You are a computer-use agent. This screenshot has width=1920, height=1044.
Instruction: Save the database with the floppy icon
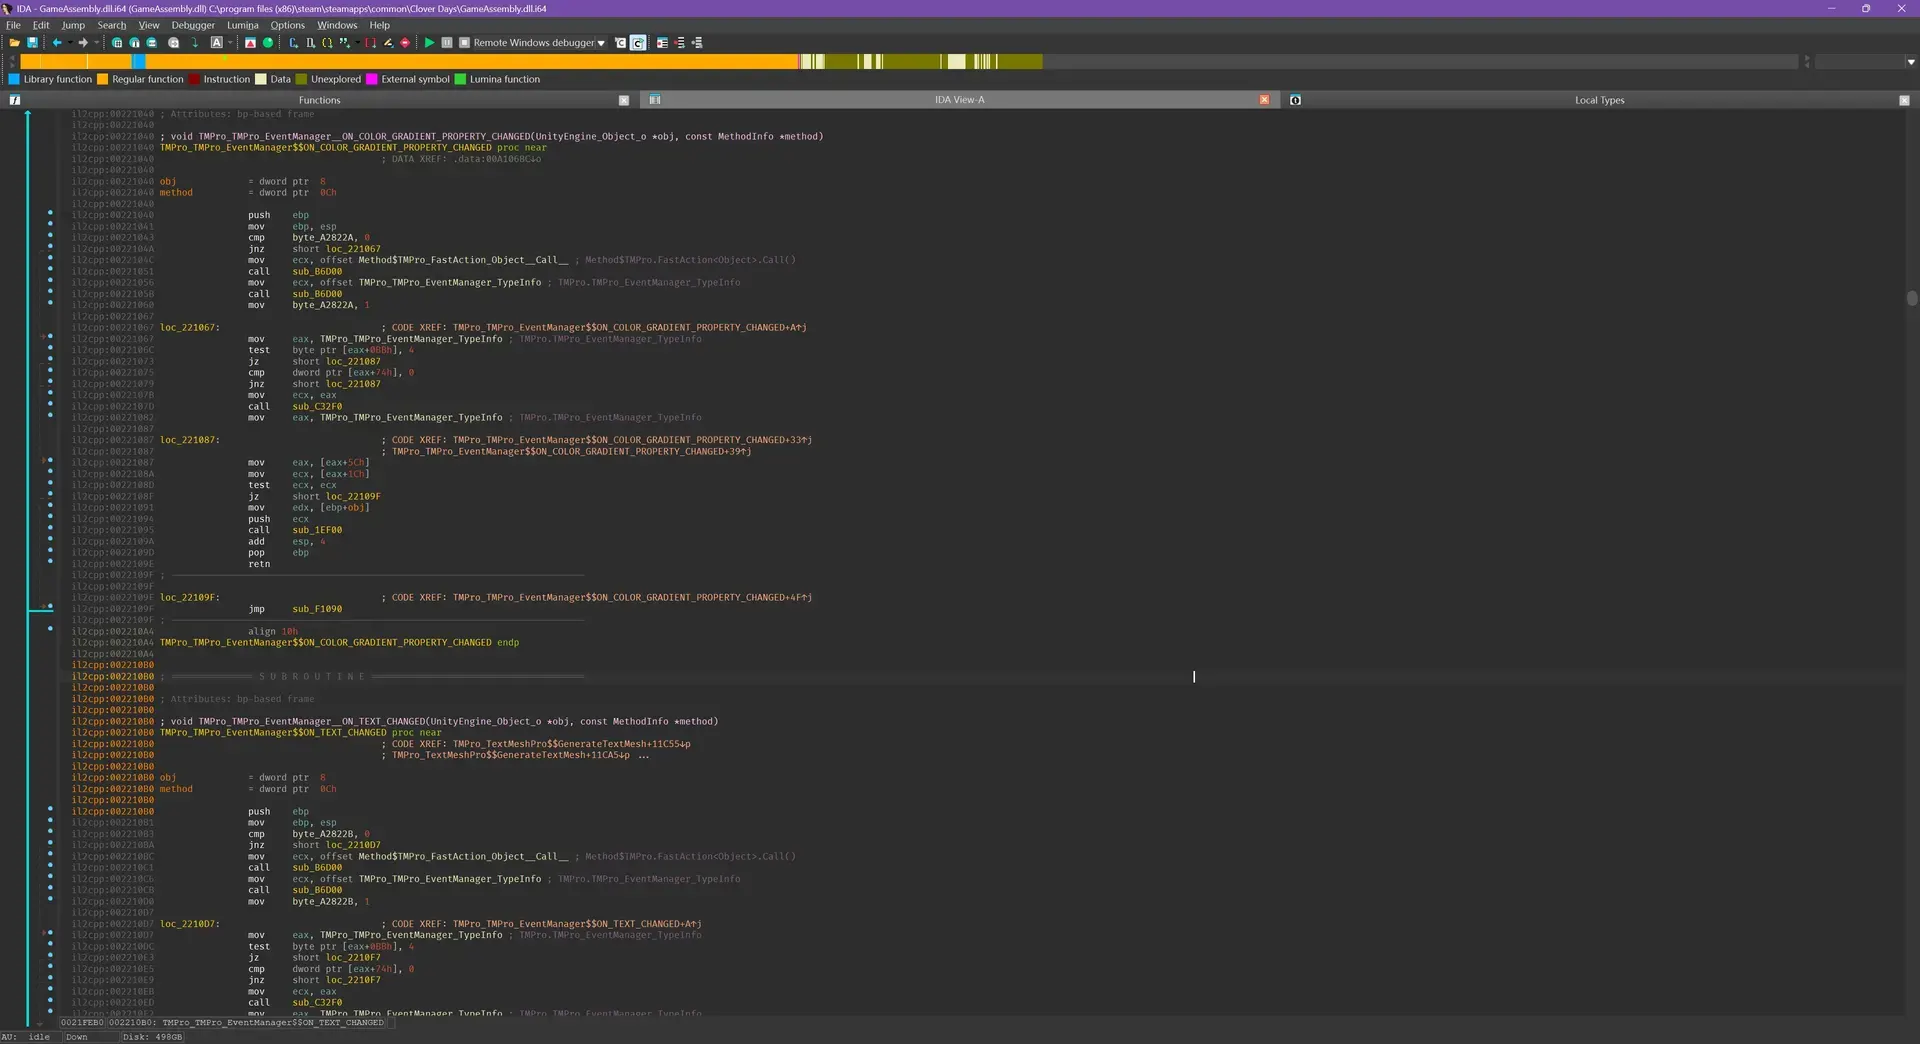point(32,43)
